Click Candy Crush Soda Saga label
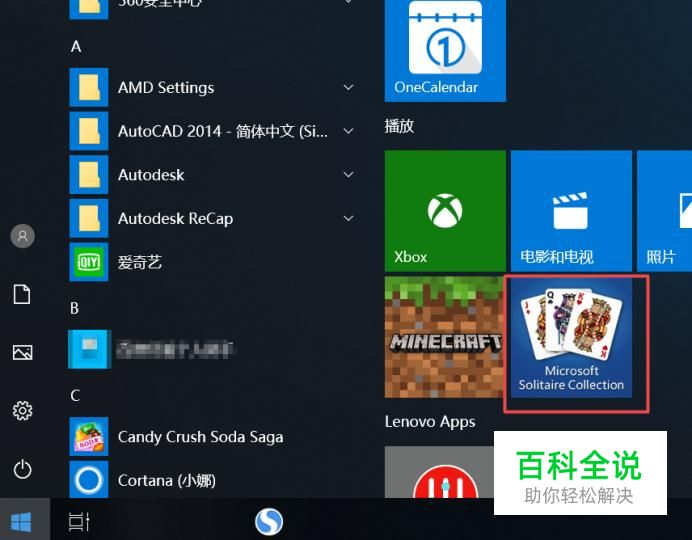The height and width of the screenshot is (540, 692). [200, 437]
